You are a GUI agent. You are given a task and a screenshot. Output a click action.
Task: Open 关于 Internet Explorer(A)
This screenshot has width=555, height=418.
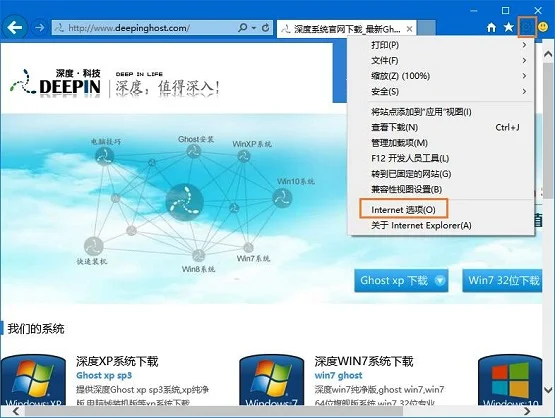pyautogui.click(x=441, y=225)
